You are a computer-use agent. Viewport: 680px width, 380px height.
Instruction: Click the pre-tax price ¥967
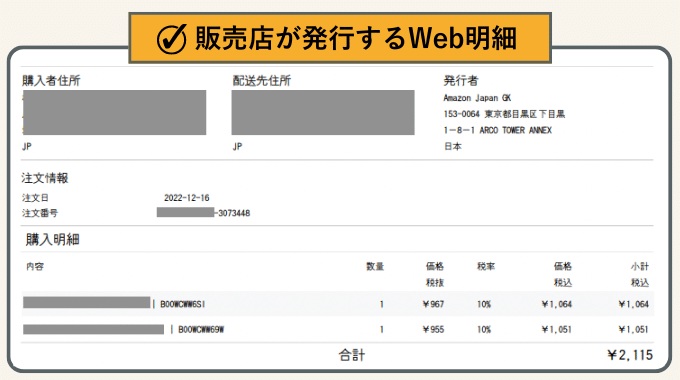coord(433,304)
